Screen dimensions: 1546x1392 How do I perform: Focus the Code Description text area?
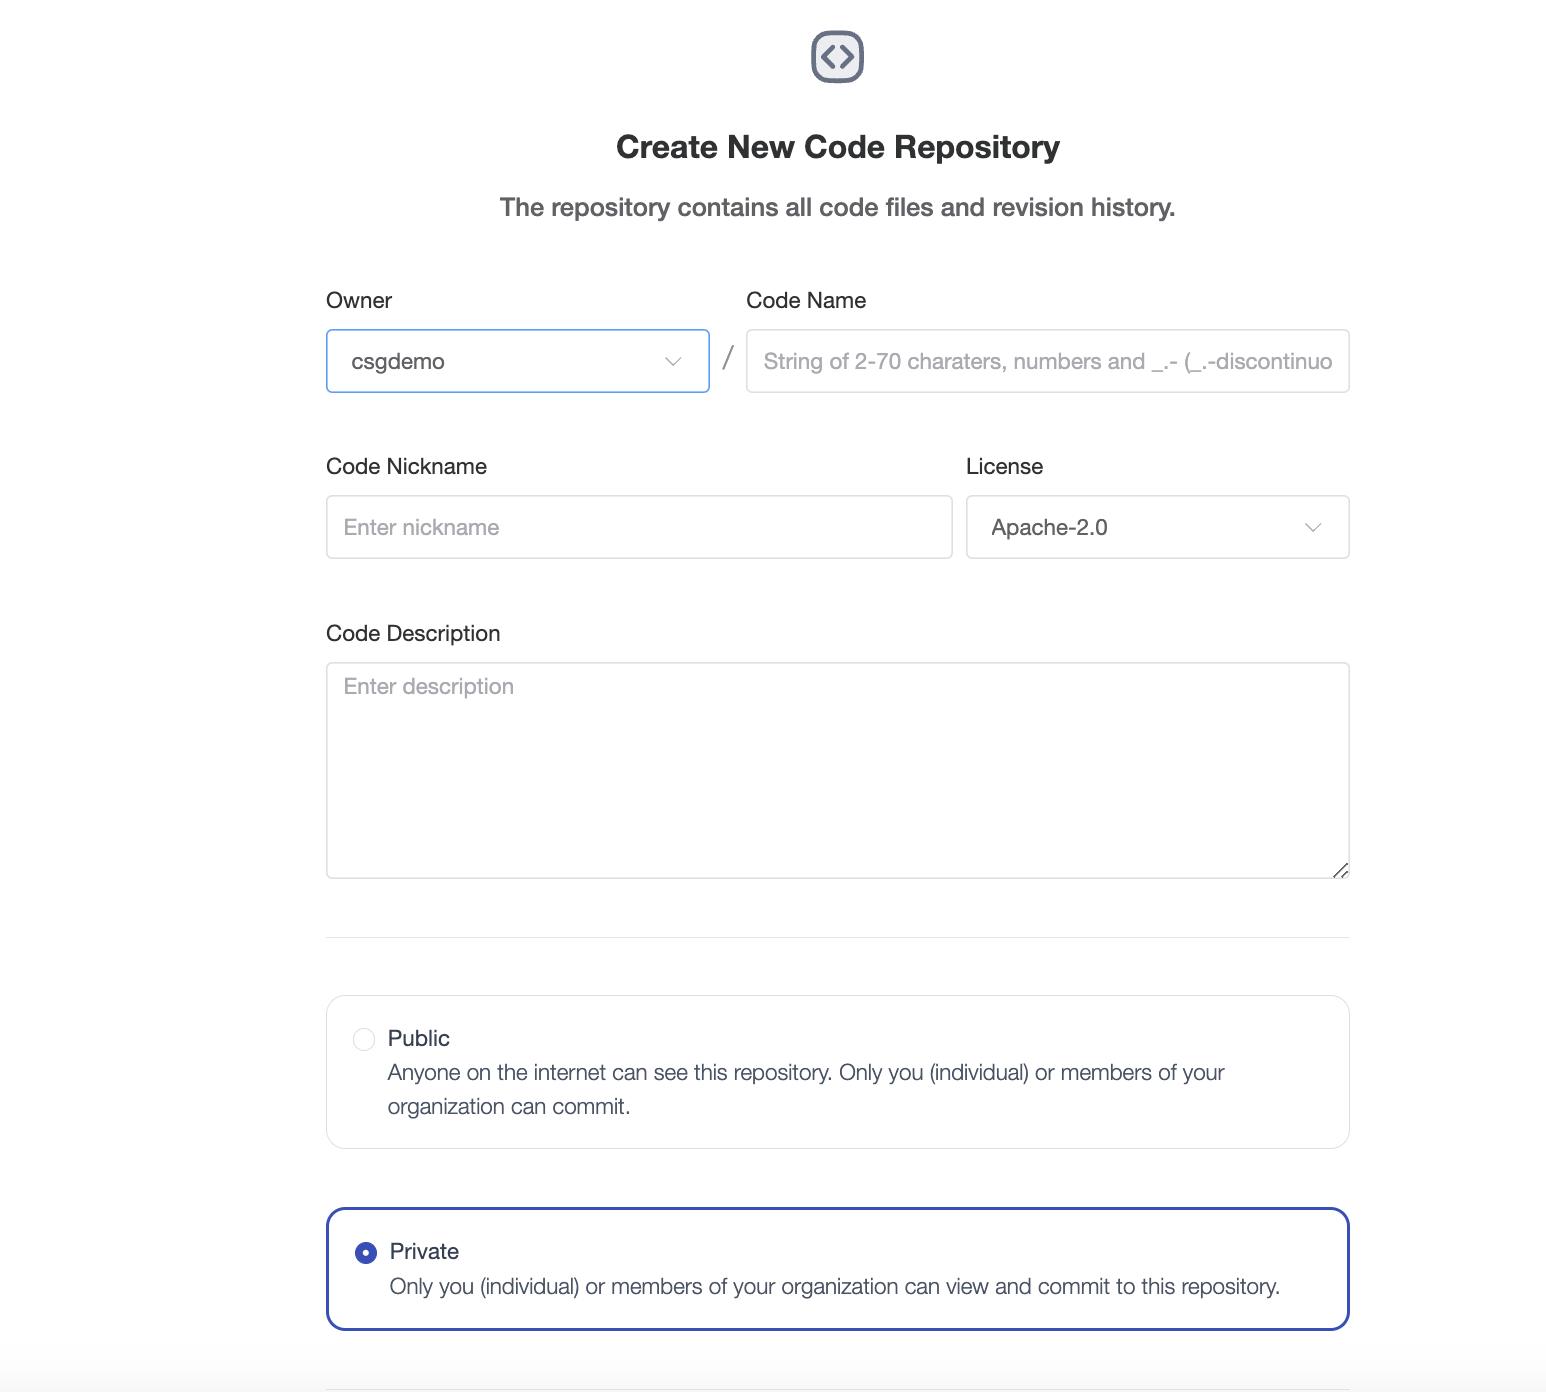tap(838, 770)
